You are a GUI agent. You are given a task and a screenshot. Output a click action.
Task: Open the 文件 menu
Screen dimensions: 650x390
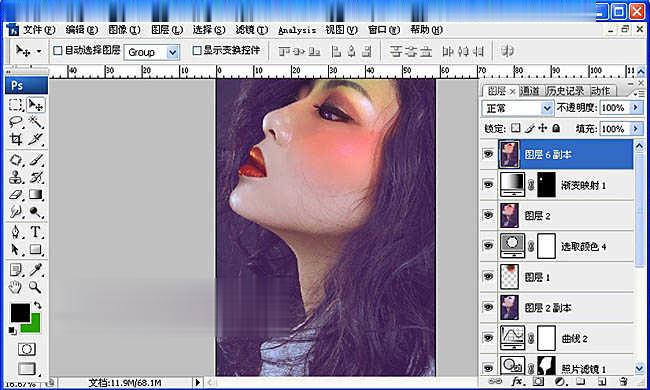[39, 30]
